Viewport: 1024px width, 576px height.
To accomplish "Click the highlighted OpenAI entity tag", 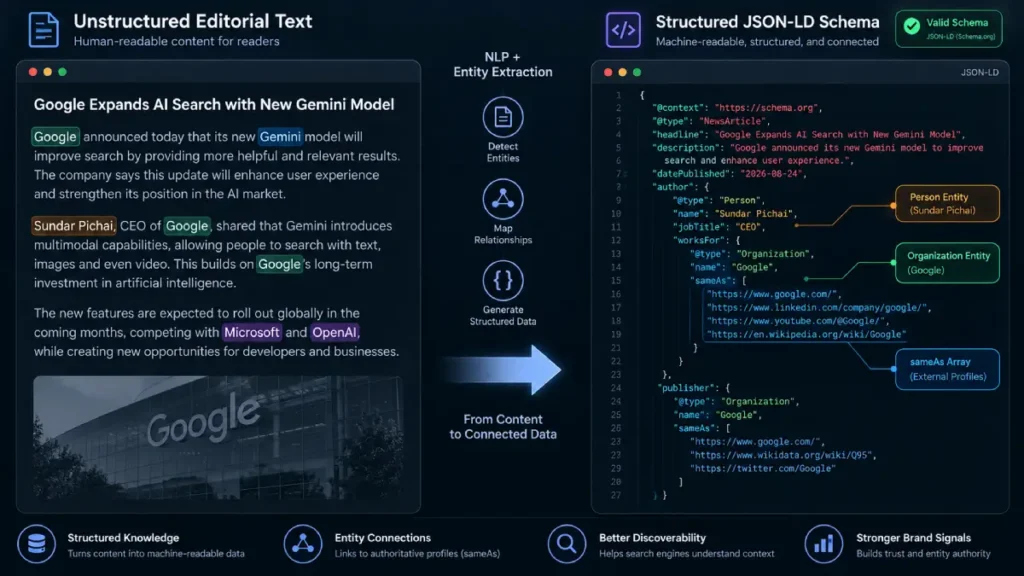I will (x=334, y=332).
